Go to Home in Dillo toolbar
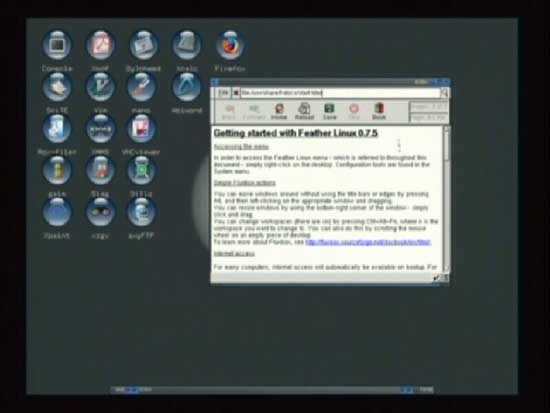The image size is (550, 413). (279, 112)
